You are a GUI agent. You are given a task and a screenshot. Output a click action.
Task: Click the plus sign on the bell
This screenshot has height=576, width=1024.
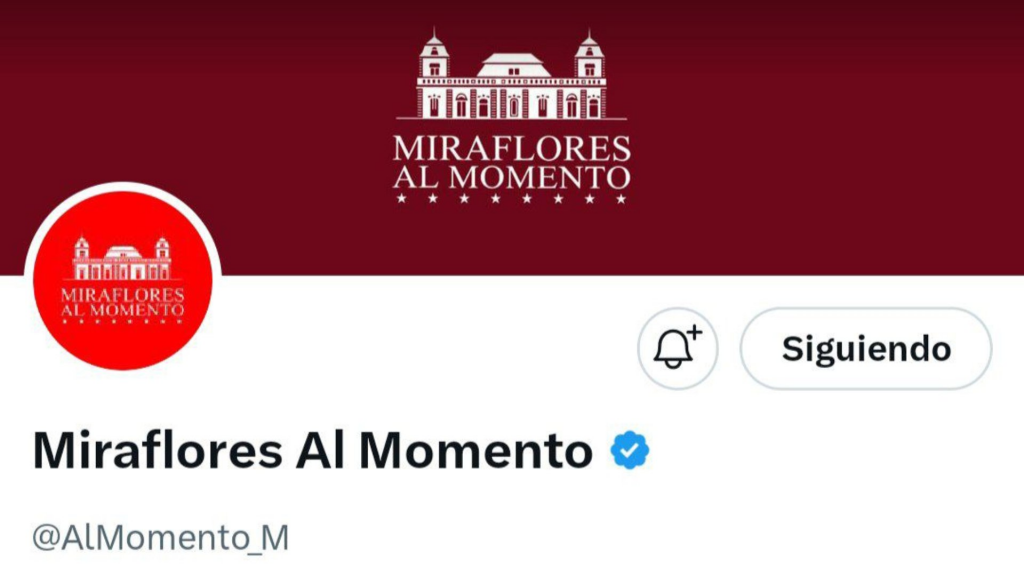coord(694,333)
